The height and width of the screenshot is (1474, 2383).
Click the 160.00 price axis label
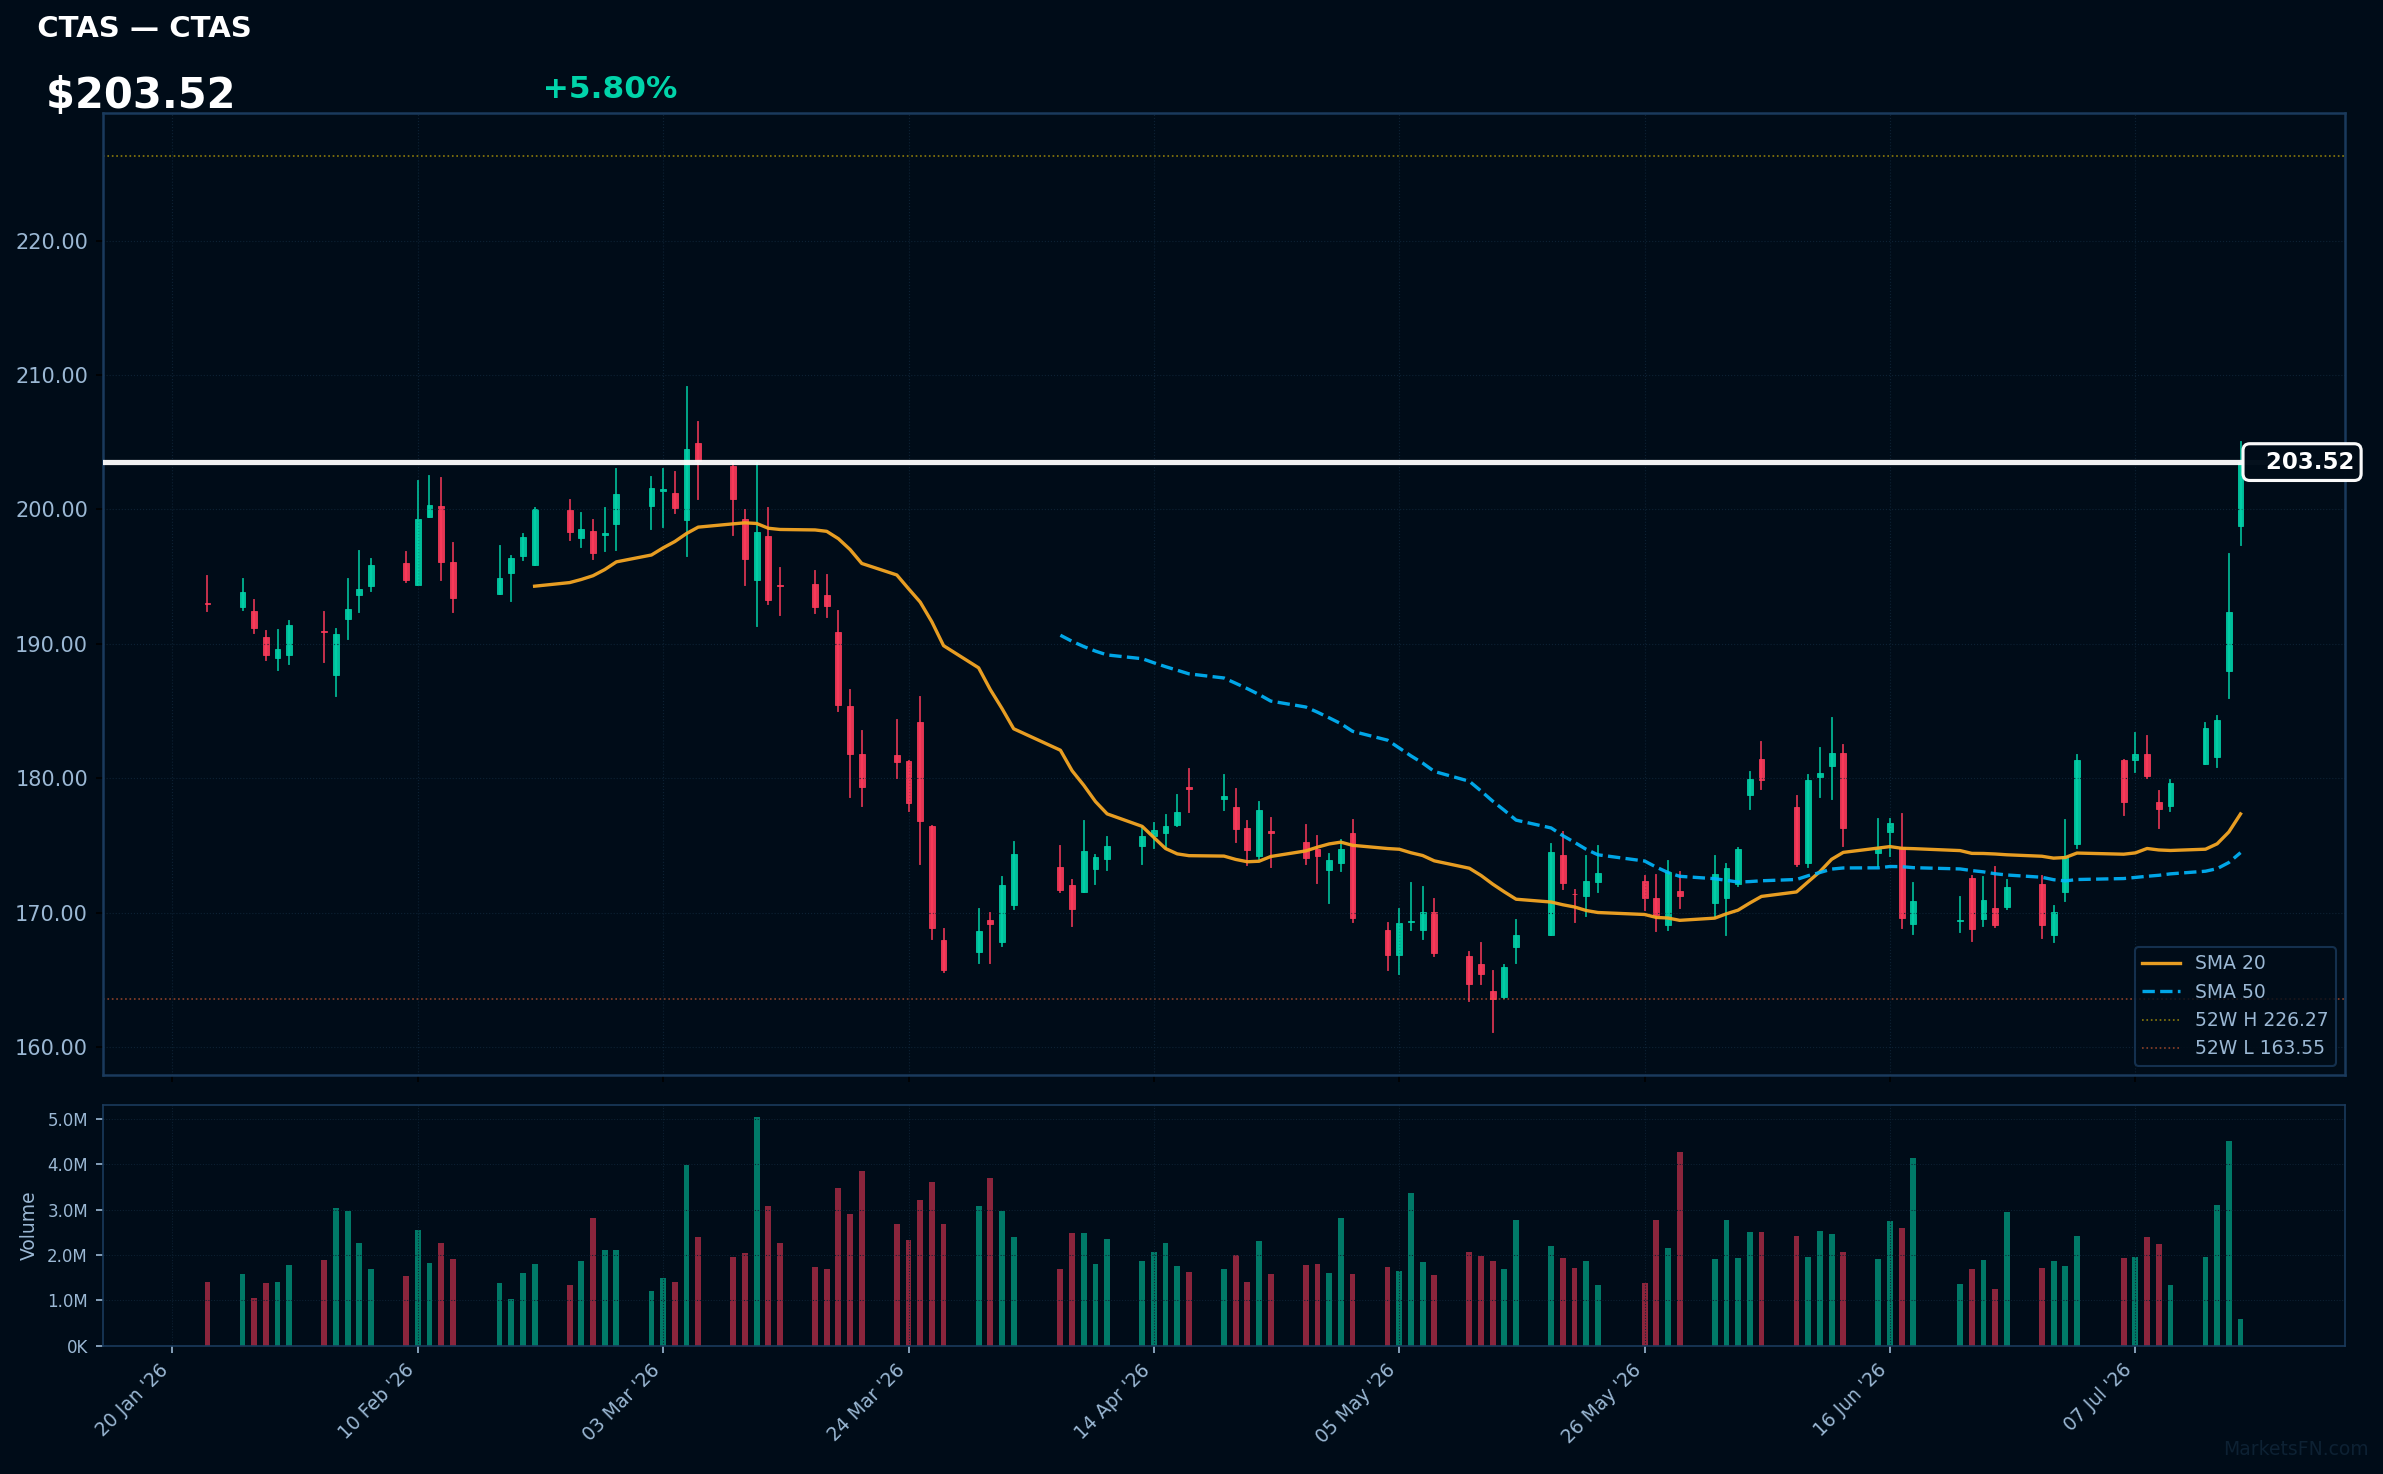52,1047
